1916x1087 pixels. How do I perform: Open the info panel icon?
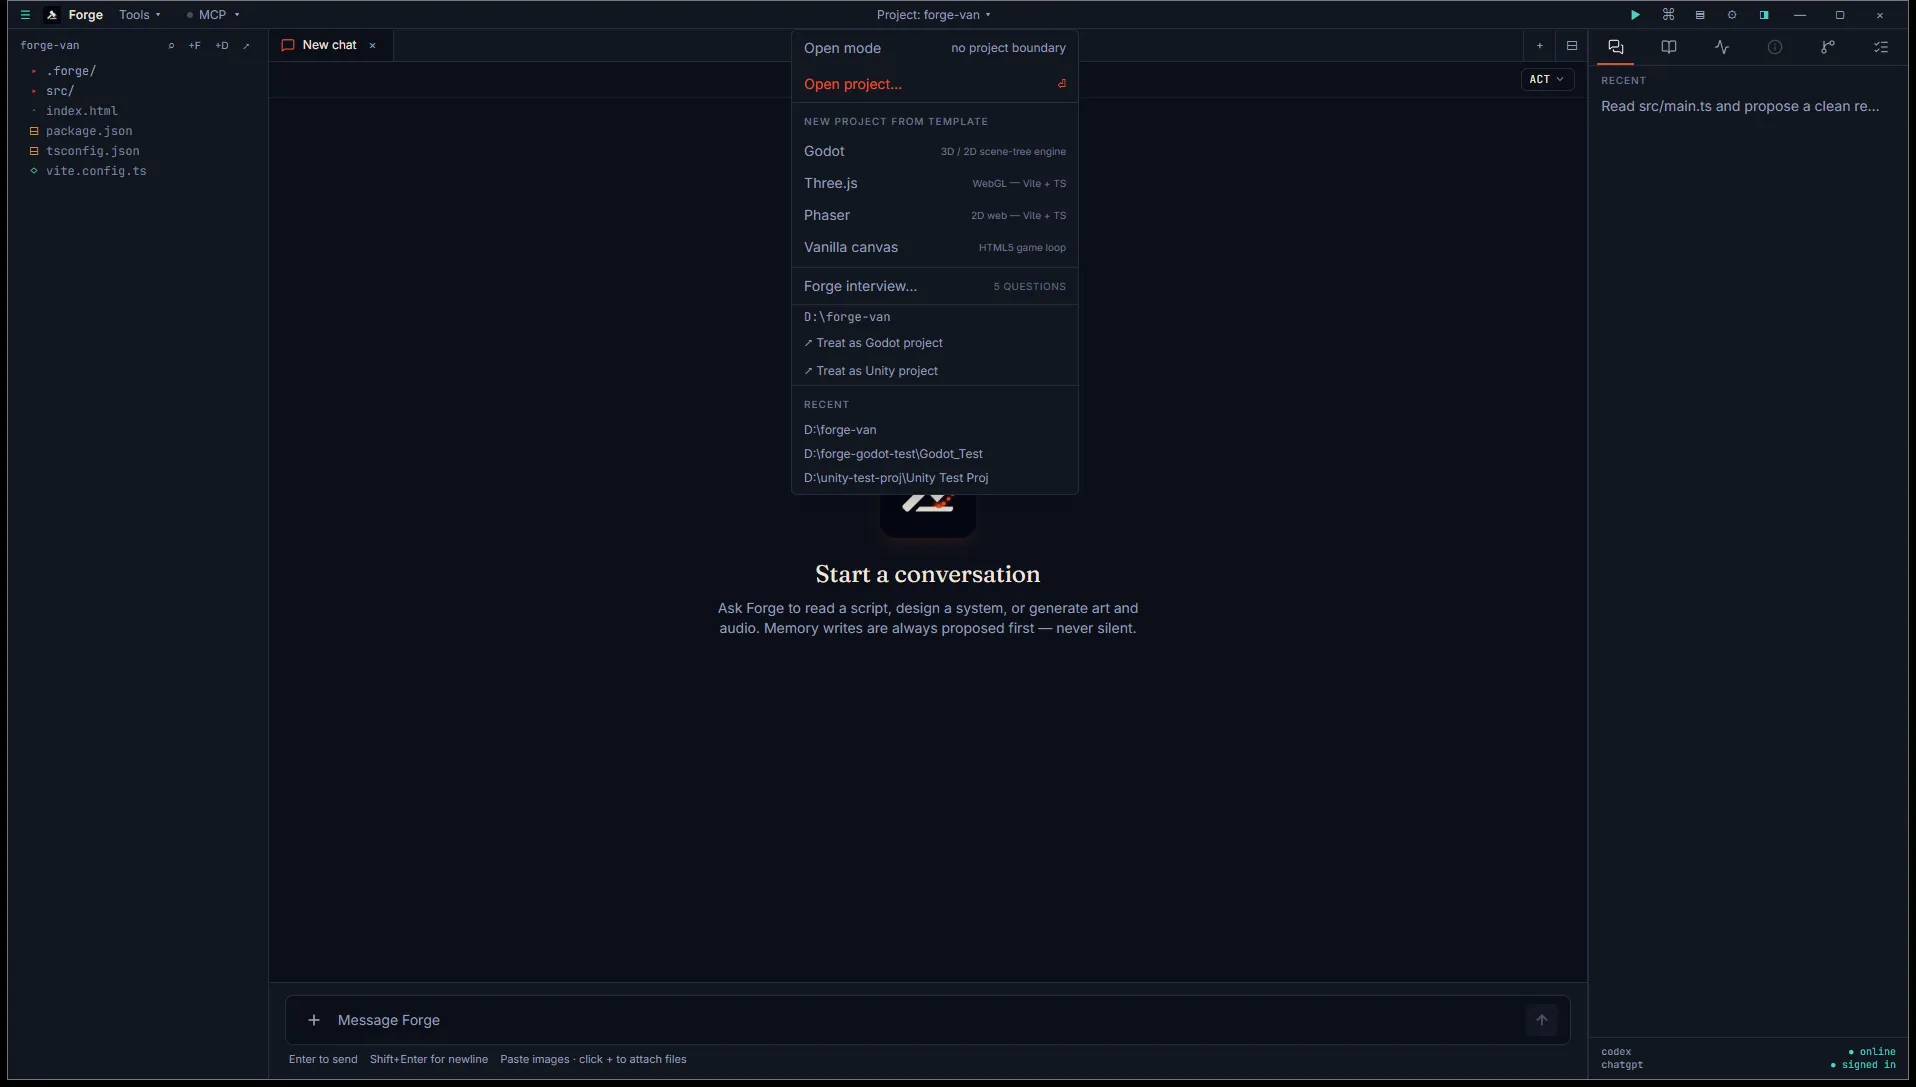click(x=1775, y=47)
